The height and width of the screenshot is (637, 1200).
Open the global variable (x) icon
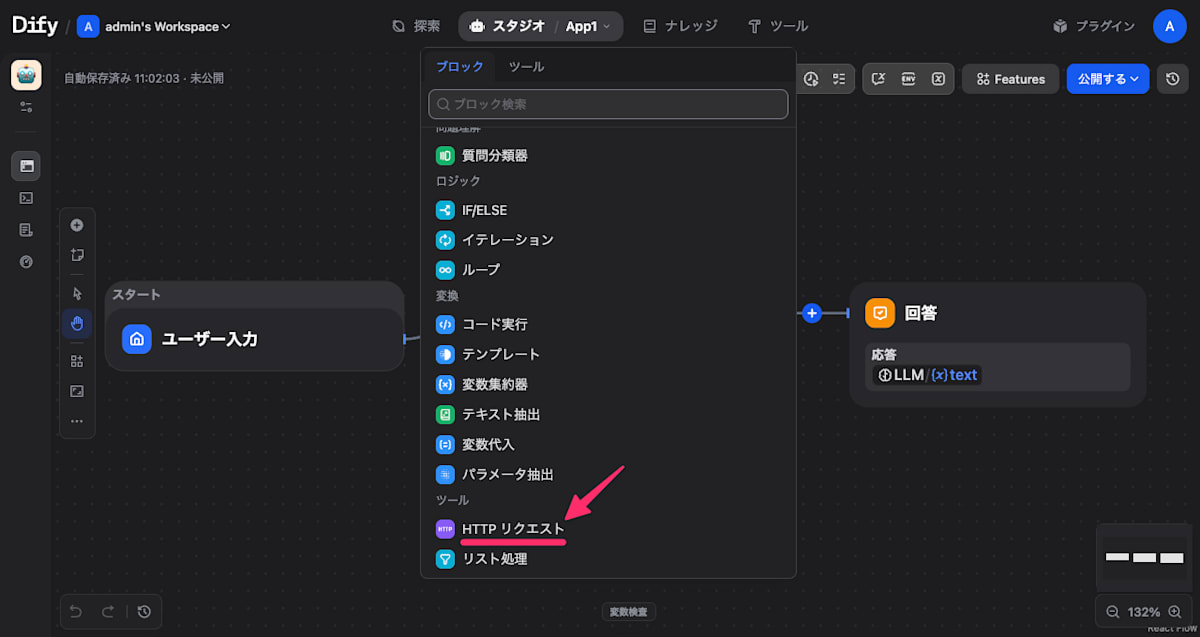tap(938, 79)
